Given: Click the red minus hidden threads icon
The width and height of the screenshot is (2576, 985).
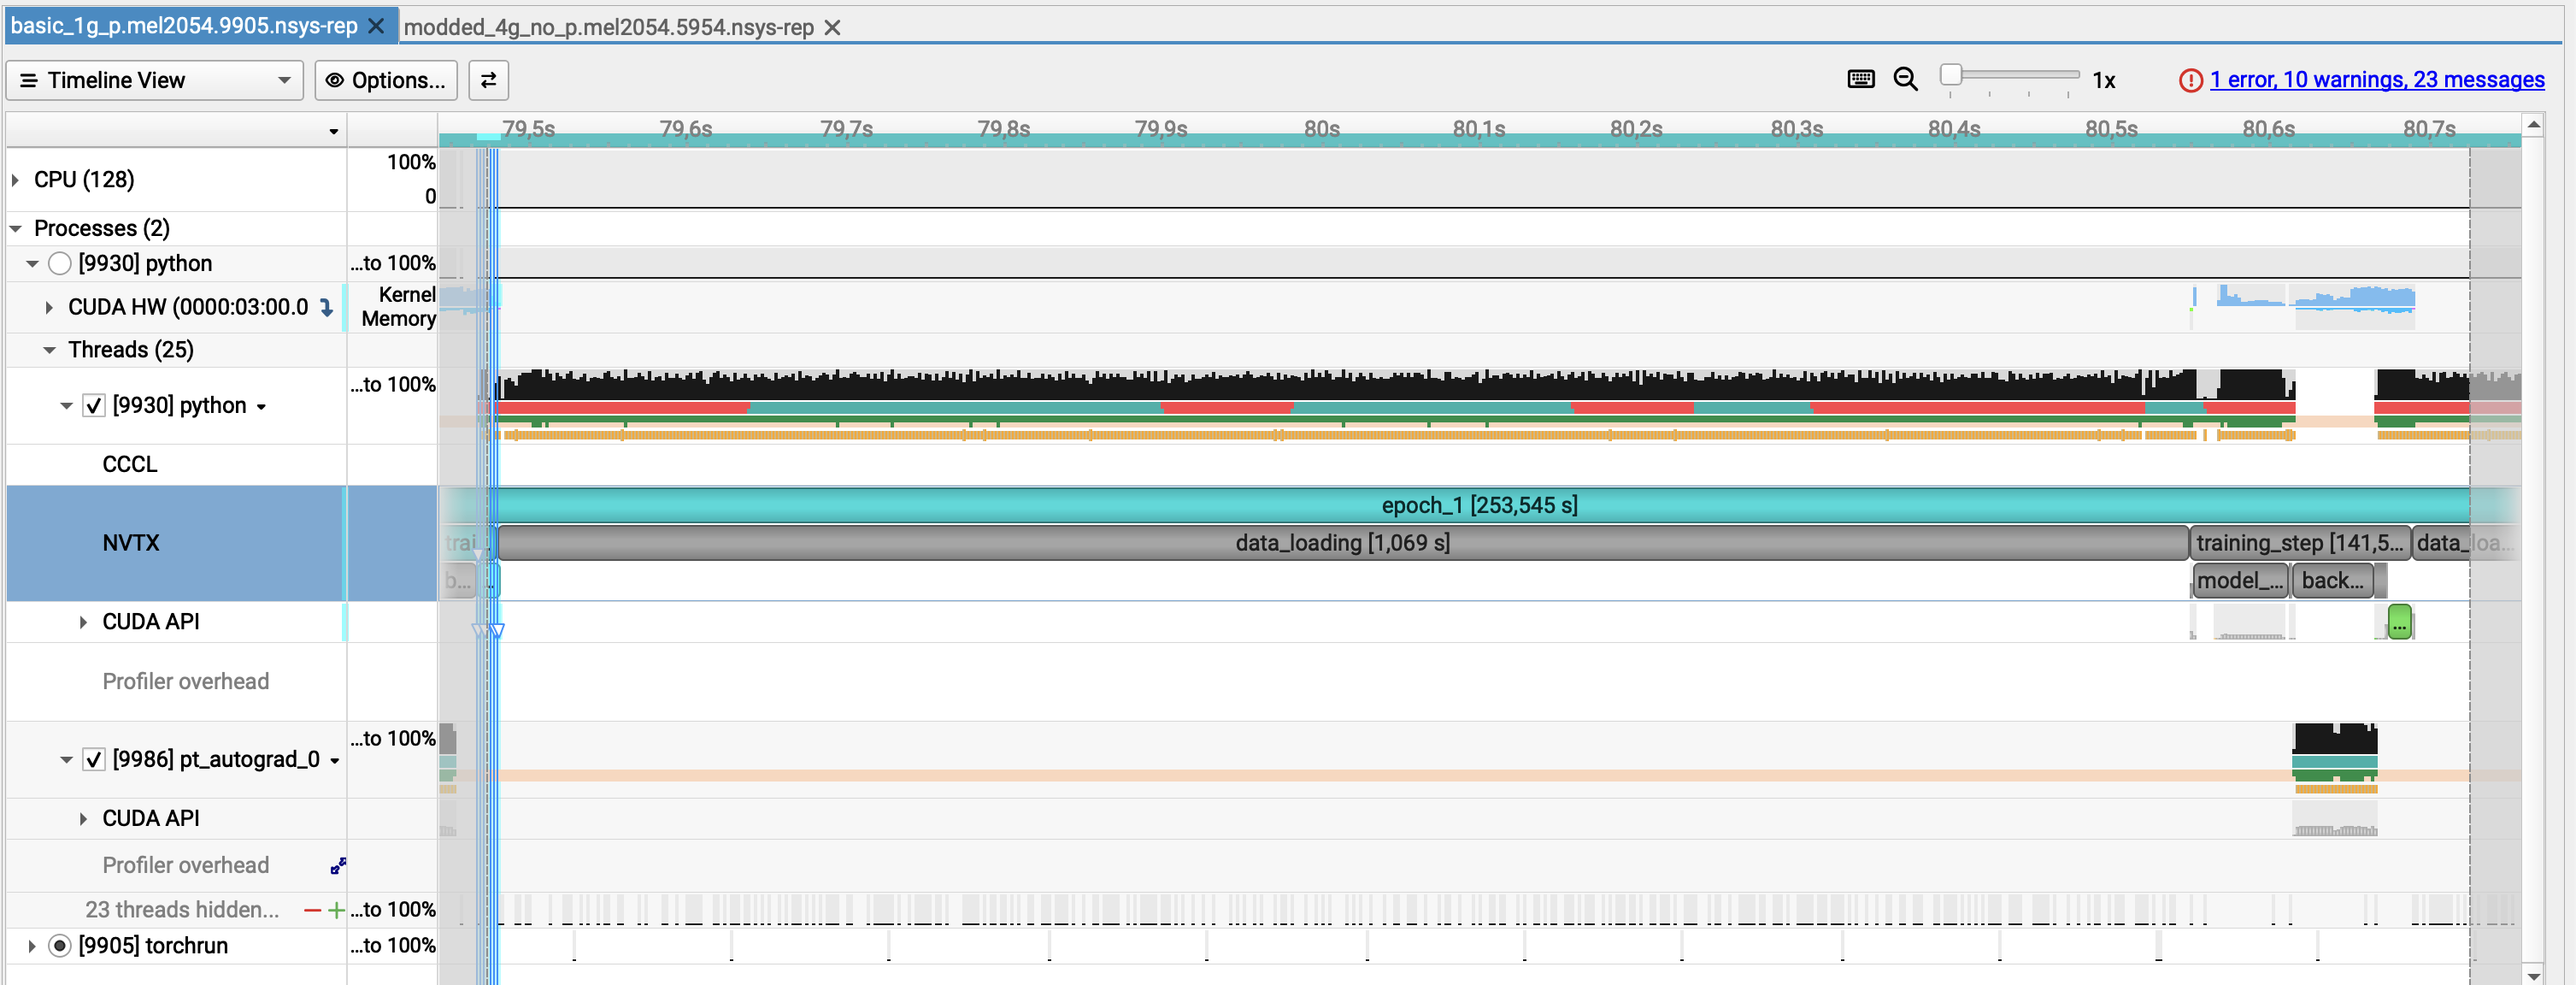Looking at the screenshot, I should [x=312, y=910].
